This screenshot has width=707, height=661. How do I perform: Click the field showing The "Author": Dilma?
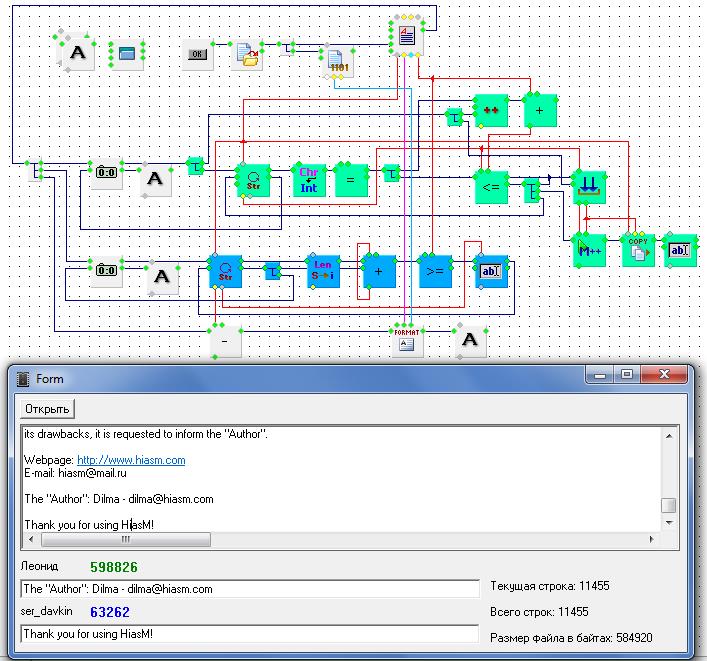(x=249, y=589)
